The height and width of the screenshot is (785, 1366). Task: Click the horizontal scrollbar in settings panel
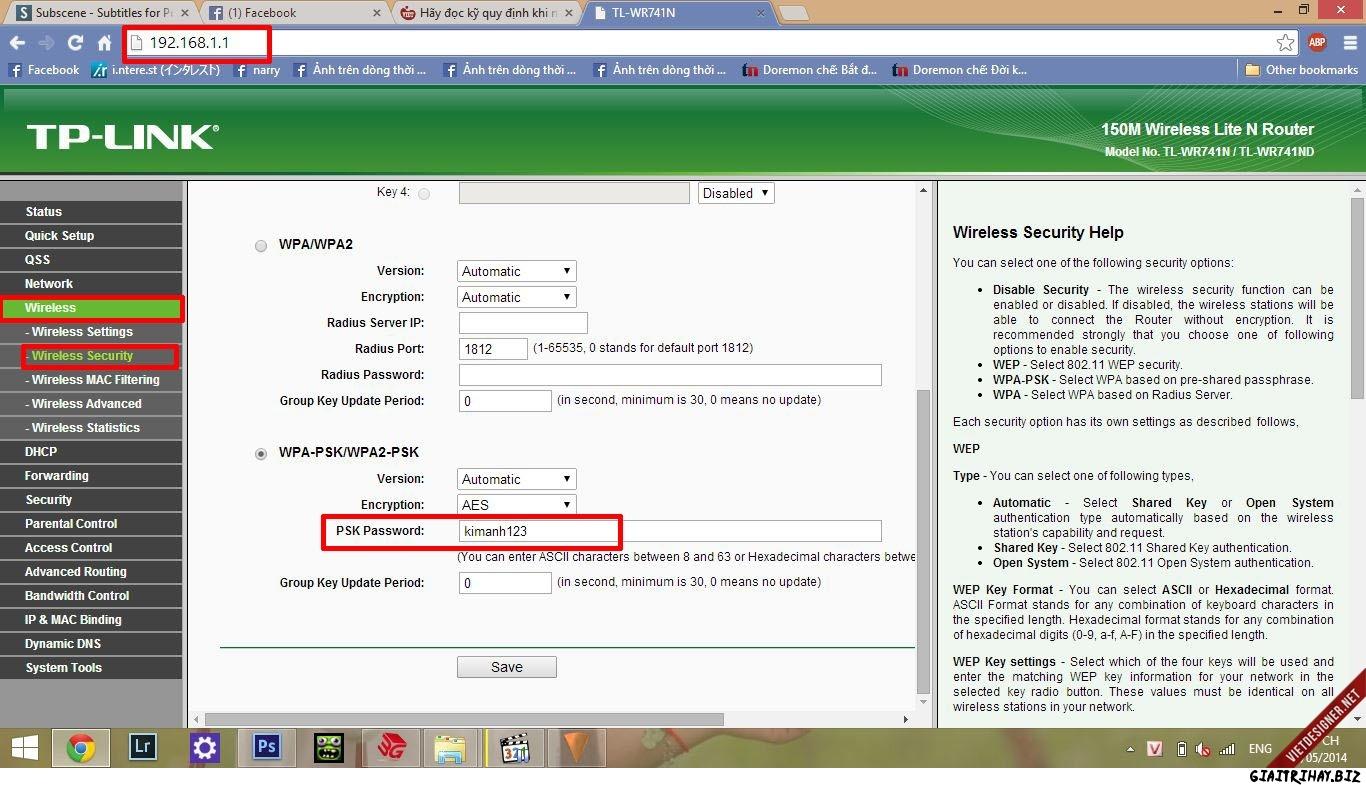[x=463, y=719]
